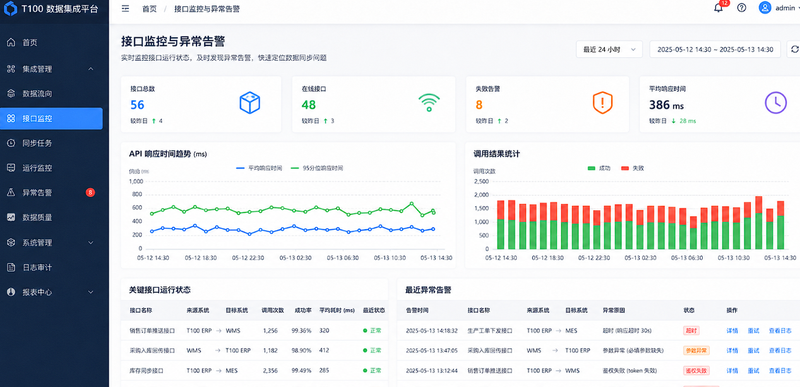
Task: Click the green status dot in 销售订单推送接口 row
Action: pos(365,330)
